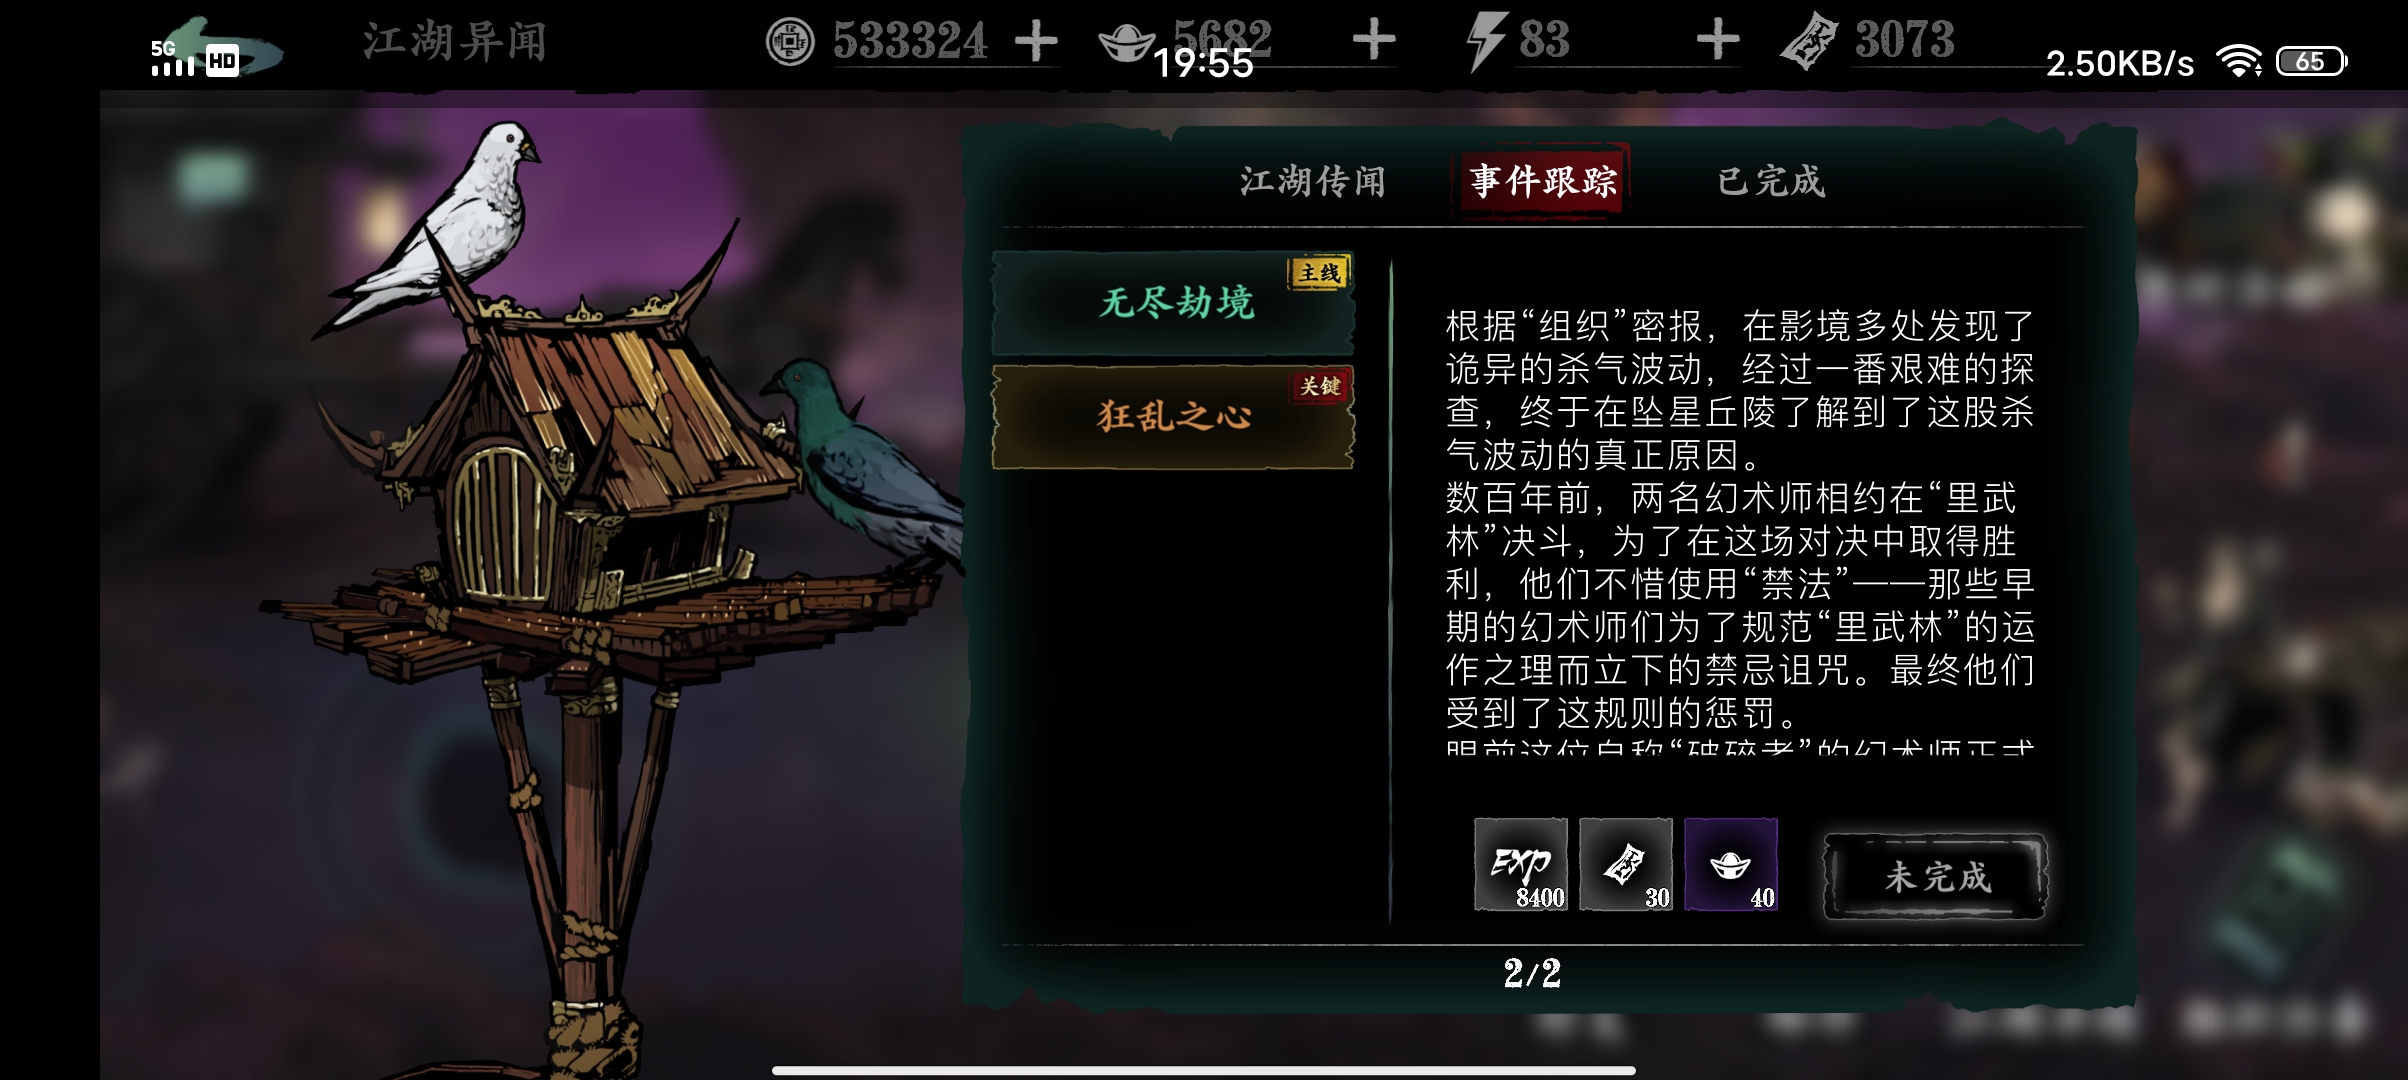Screen dimensions: 2408x1080
Task: Refill stamina with the plus button
Action: coord(1718,41)
